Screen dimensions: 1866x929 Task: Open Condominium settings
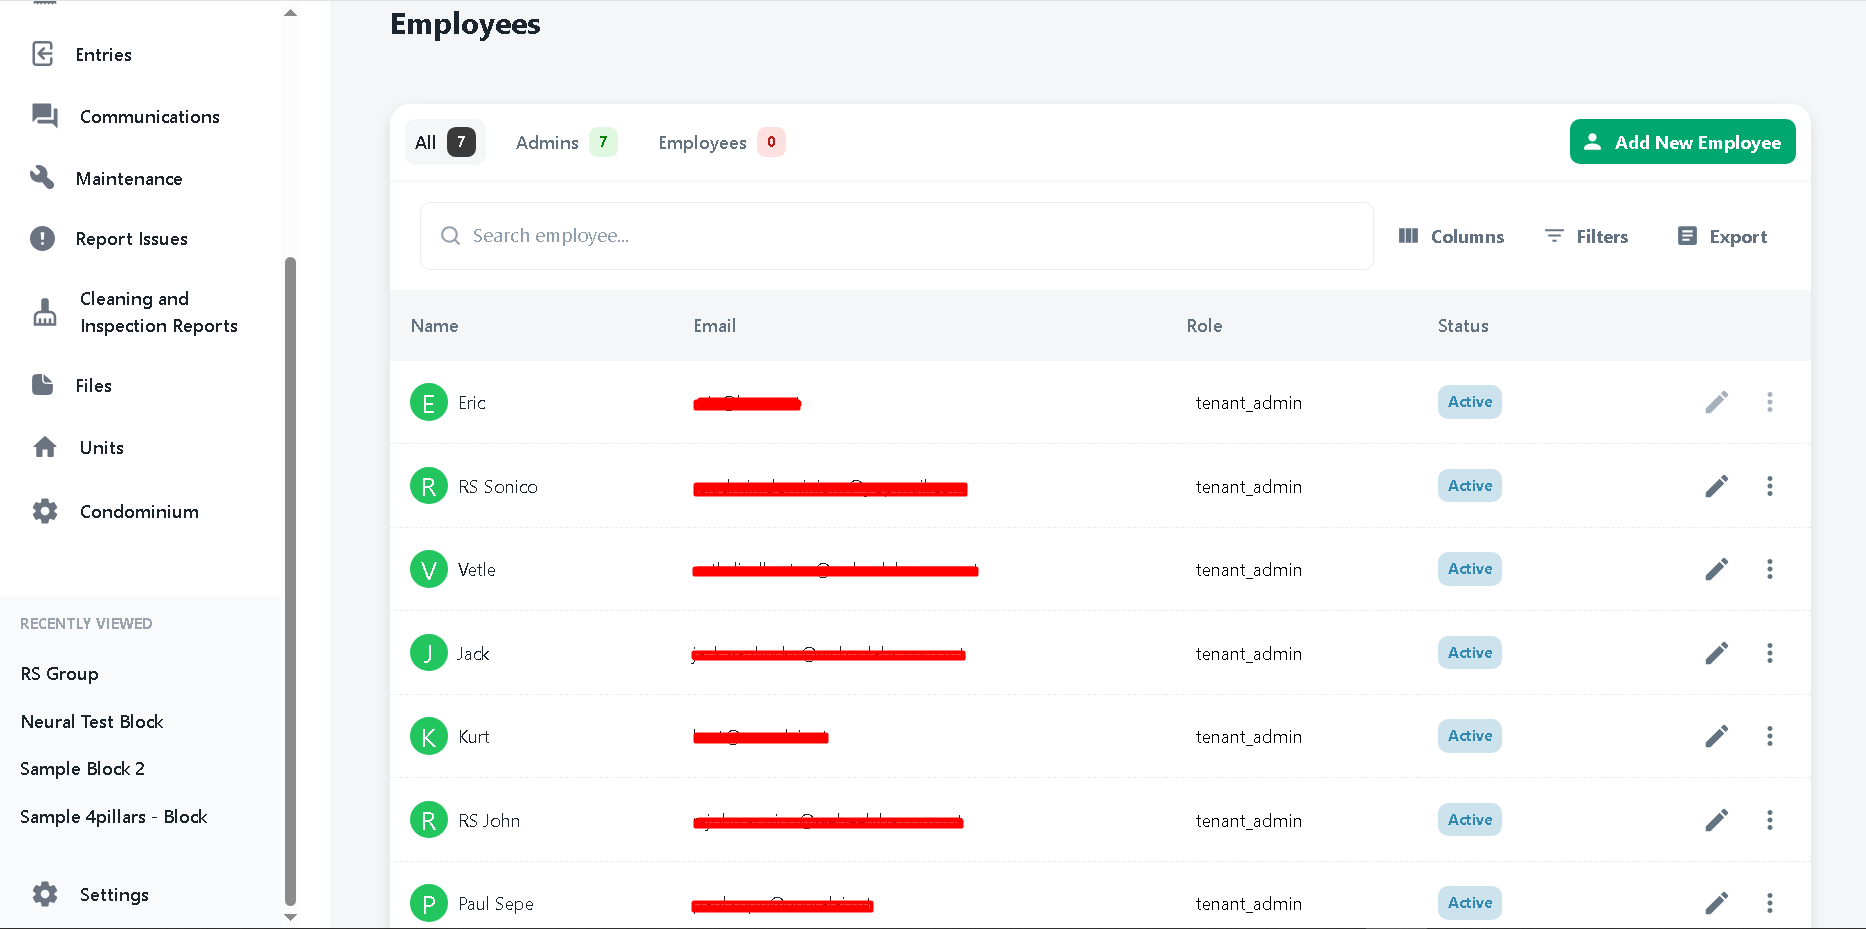coord(138,511)
